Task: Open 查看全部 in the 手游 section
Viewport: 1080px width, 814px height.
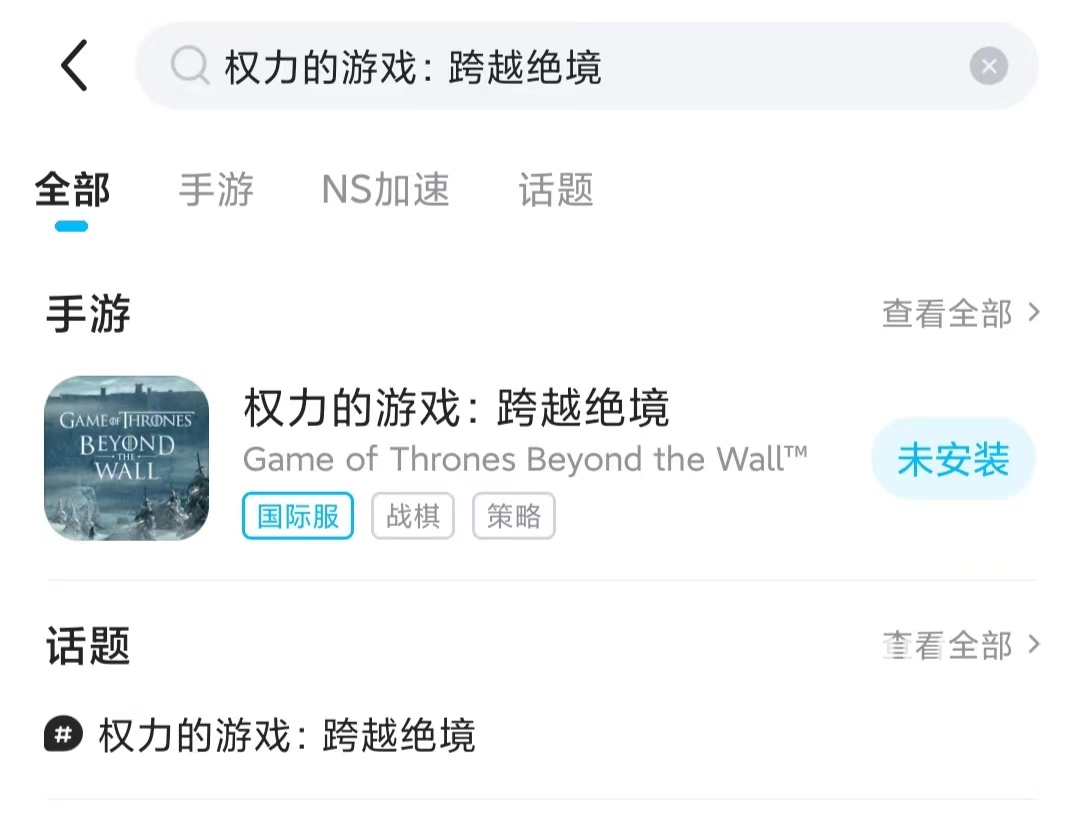Action: tap(947, 313)
